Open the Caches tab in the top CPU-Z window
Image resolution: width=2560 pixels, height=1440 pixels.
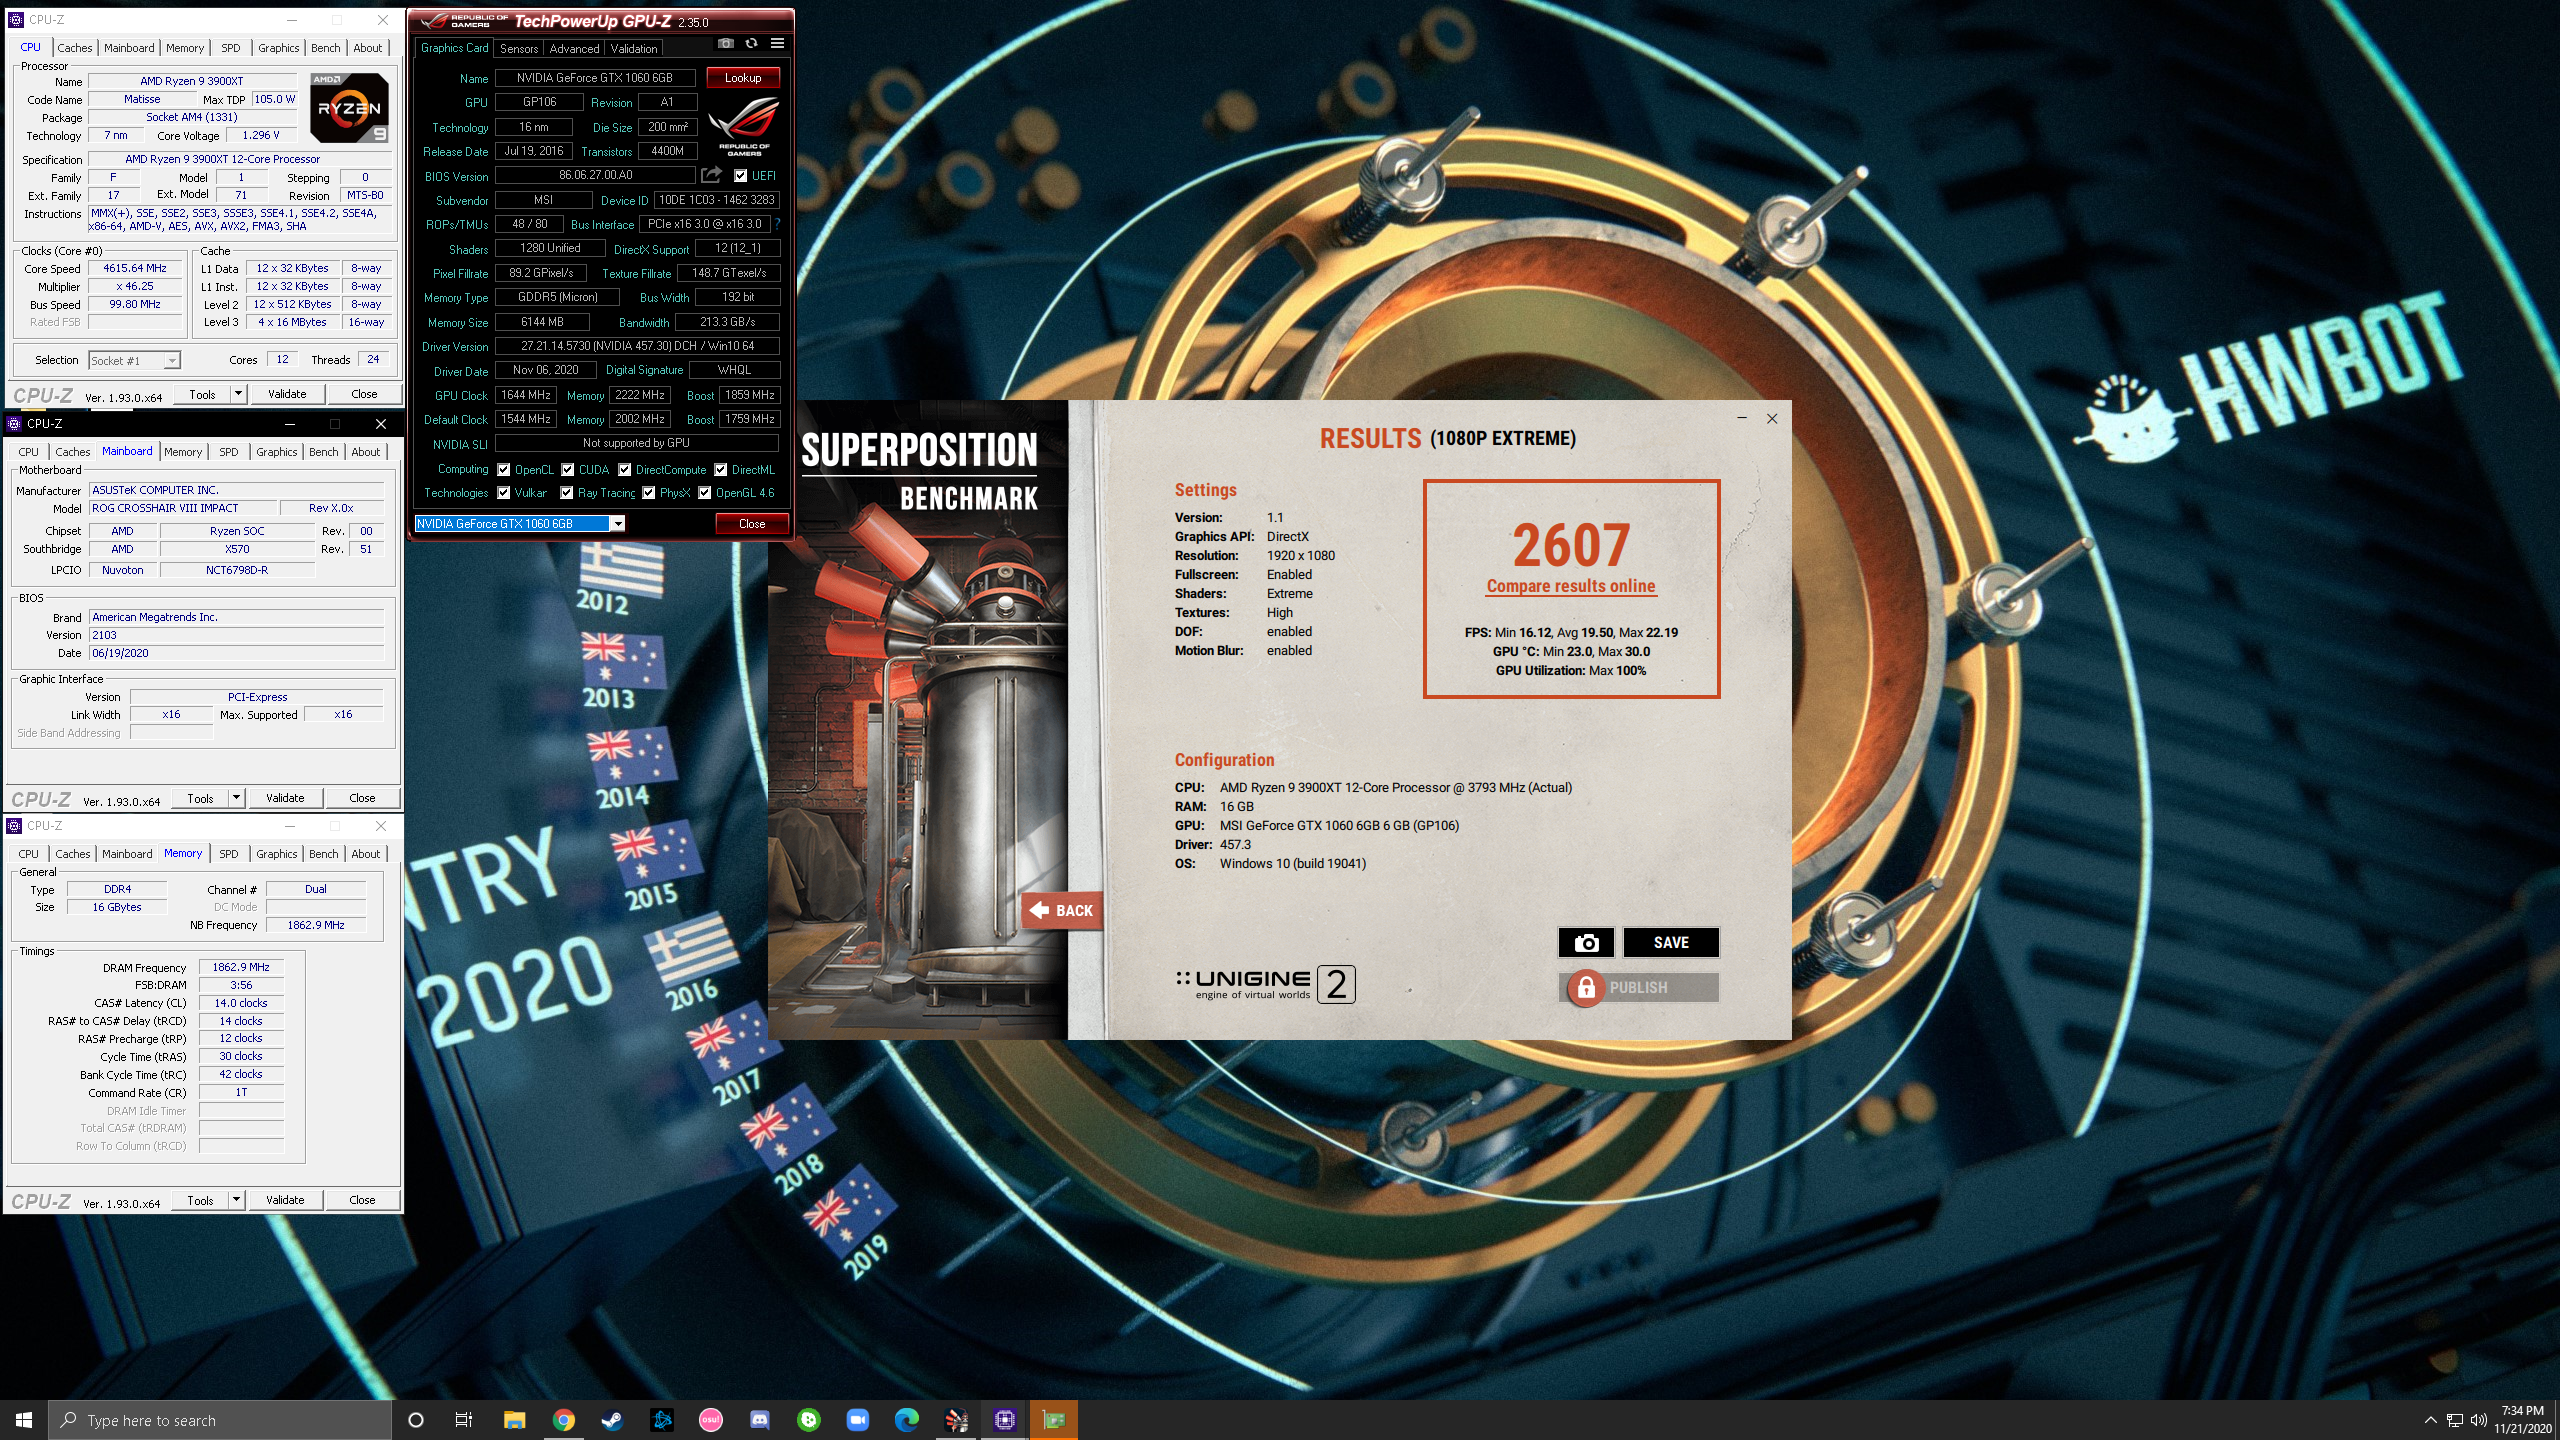click(x=75, y=48)
